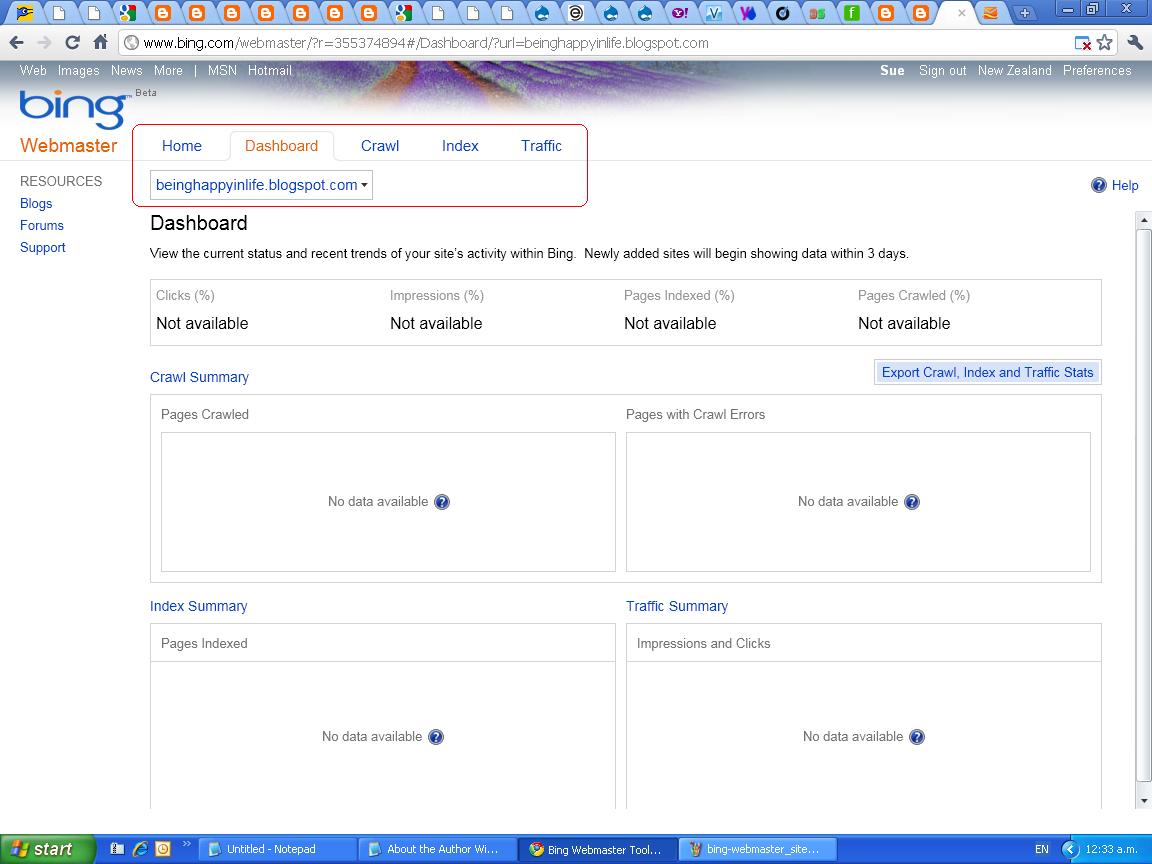This screenshot has width=1152, height=864.
Task: Open the browser home page icon
Action: 101,43
